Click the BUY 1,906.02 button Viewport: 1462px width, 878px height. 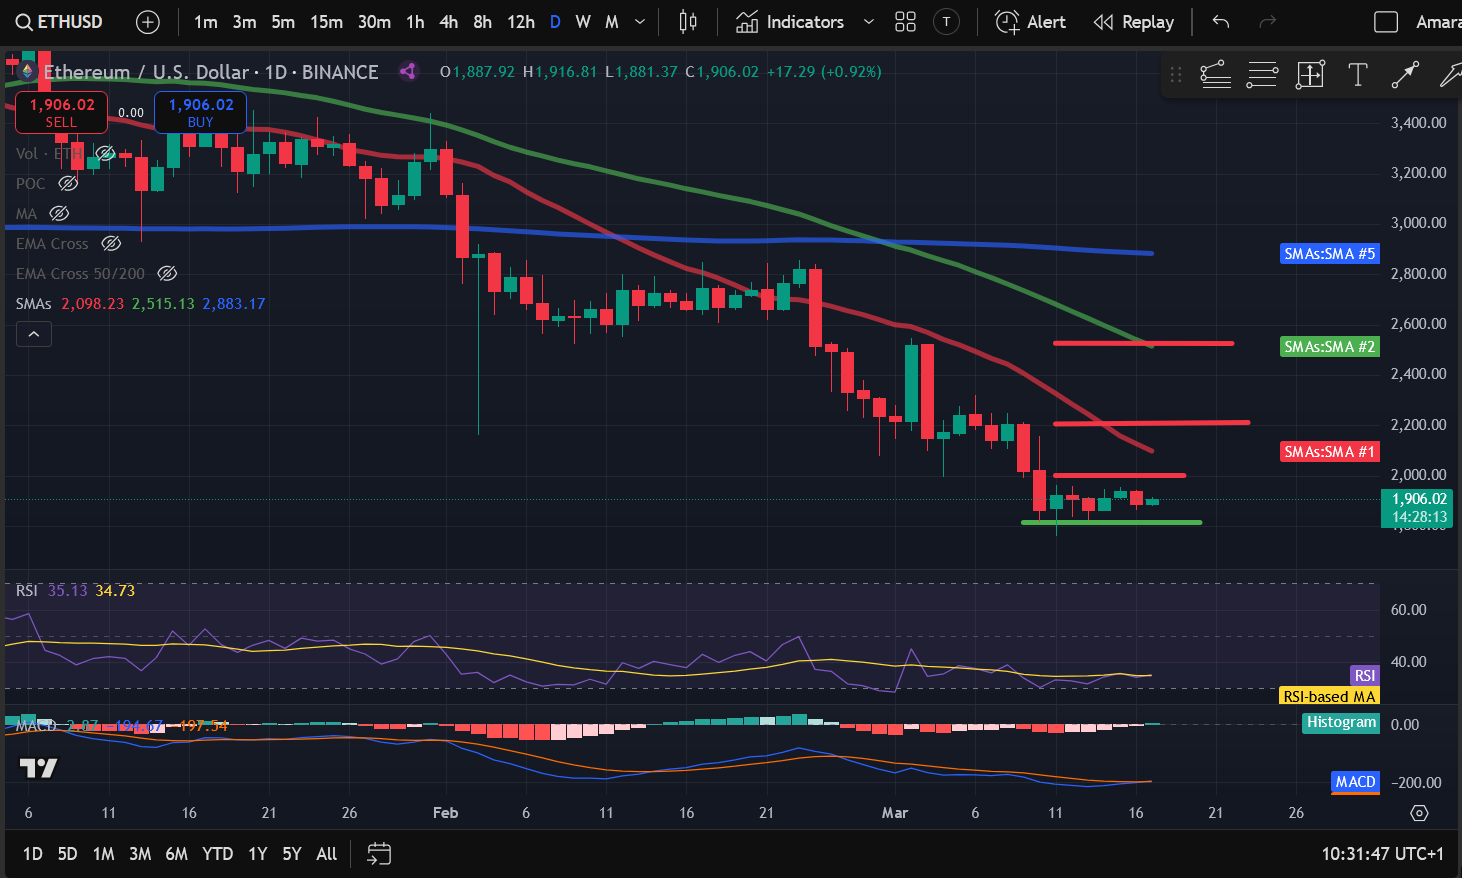click(200, 112)
